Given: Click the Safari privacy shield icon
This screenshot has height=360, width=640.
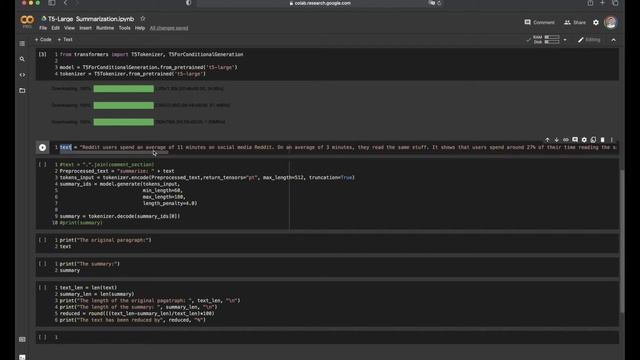Looking at the screenshot, I should (x=188, y=3).
